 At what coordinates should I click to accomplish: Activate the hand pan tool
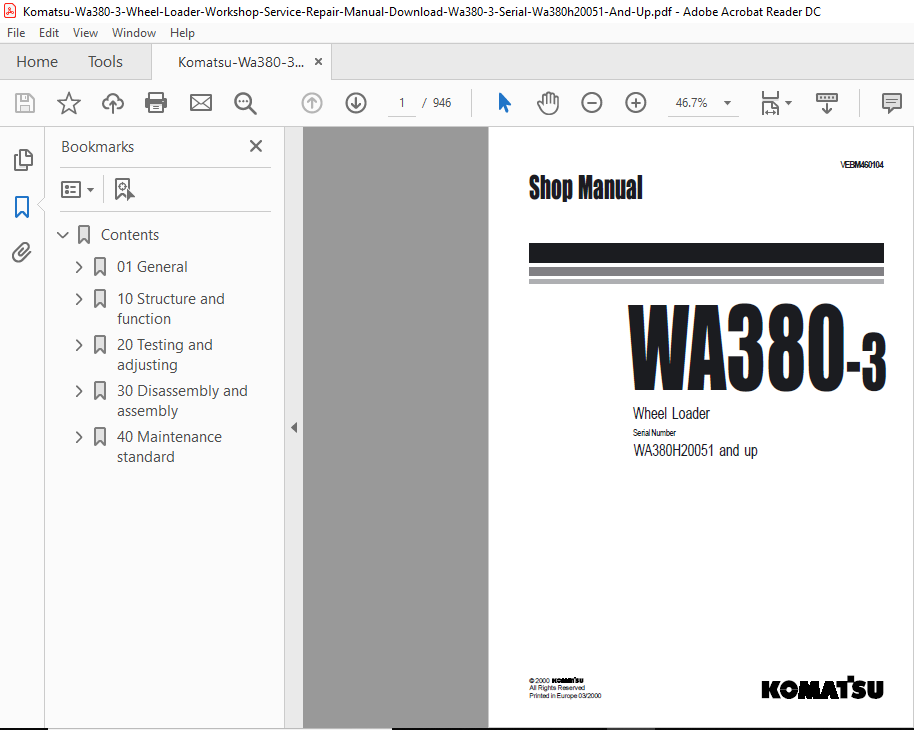(x=548, y=103)
